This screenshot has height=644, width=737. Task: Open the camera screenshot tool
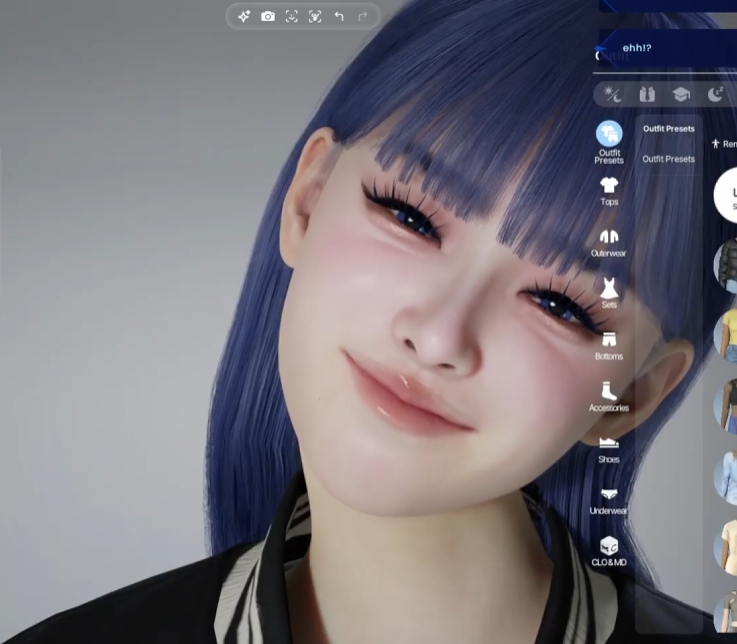(x=268, y=16)
